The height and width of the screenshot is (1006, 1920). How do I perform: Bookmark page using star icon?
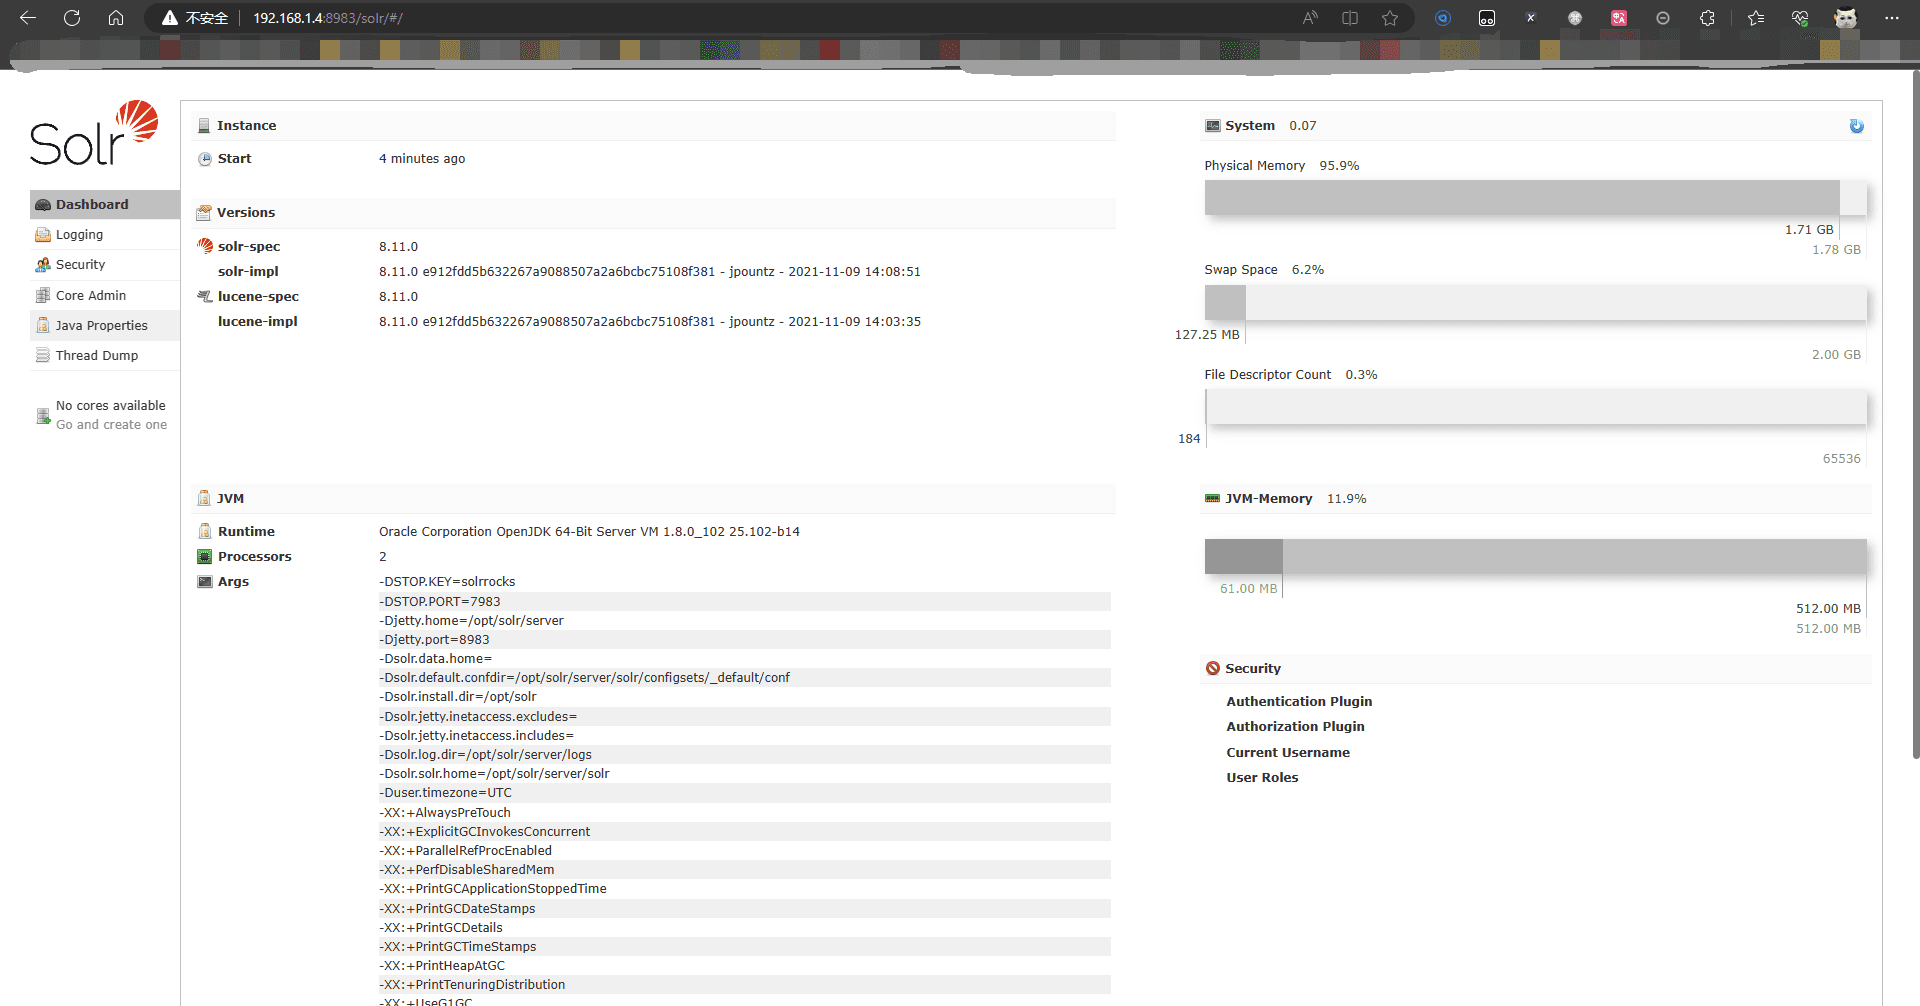coord(1390,18)
